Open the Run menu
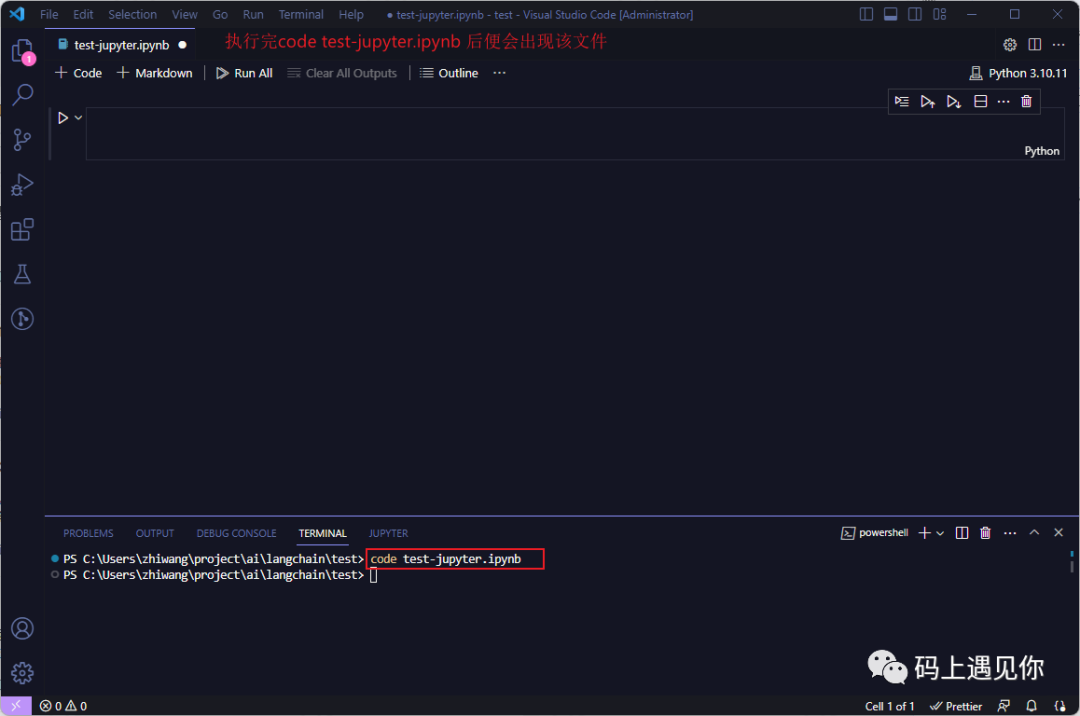 [253, 14]
